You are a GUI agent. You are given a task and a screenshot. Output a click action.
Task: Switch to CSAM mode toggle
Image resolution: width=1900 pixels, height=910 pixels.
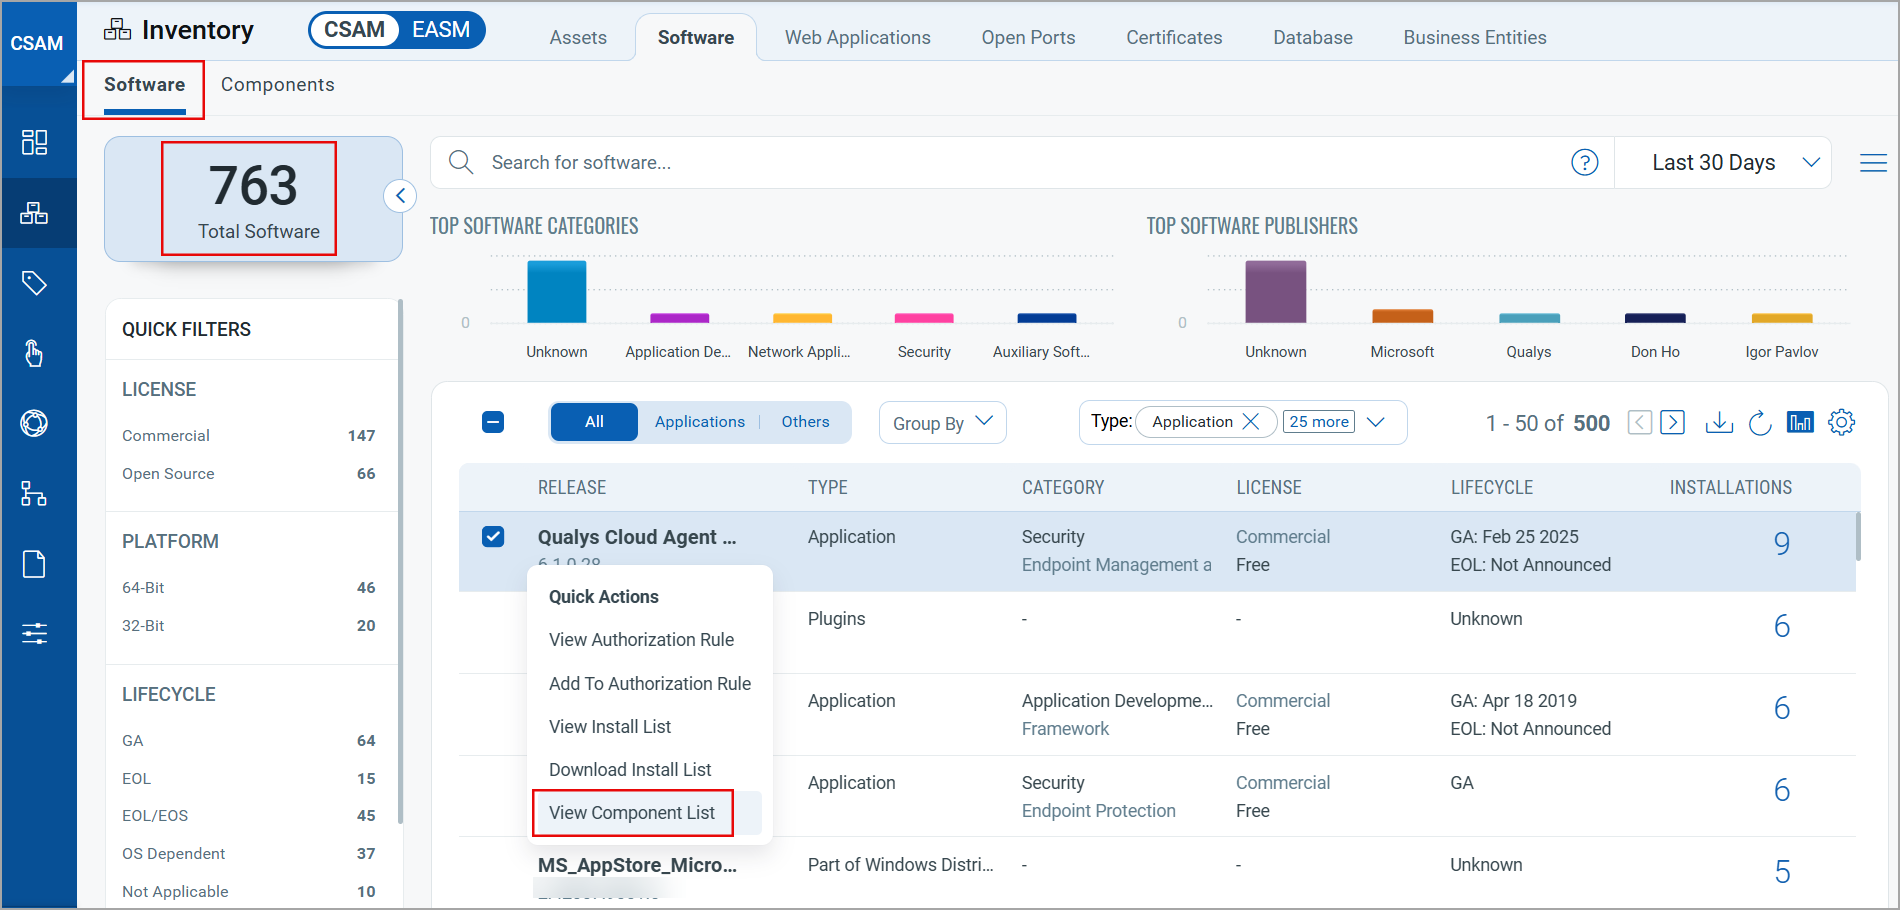pyautogui.click(x=354, y=30)
